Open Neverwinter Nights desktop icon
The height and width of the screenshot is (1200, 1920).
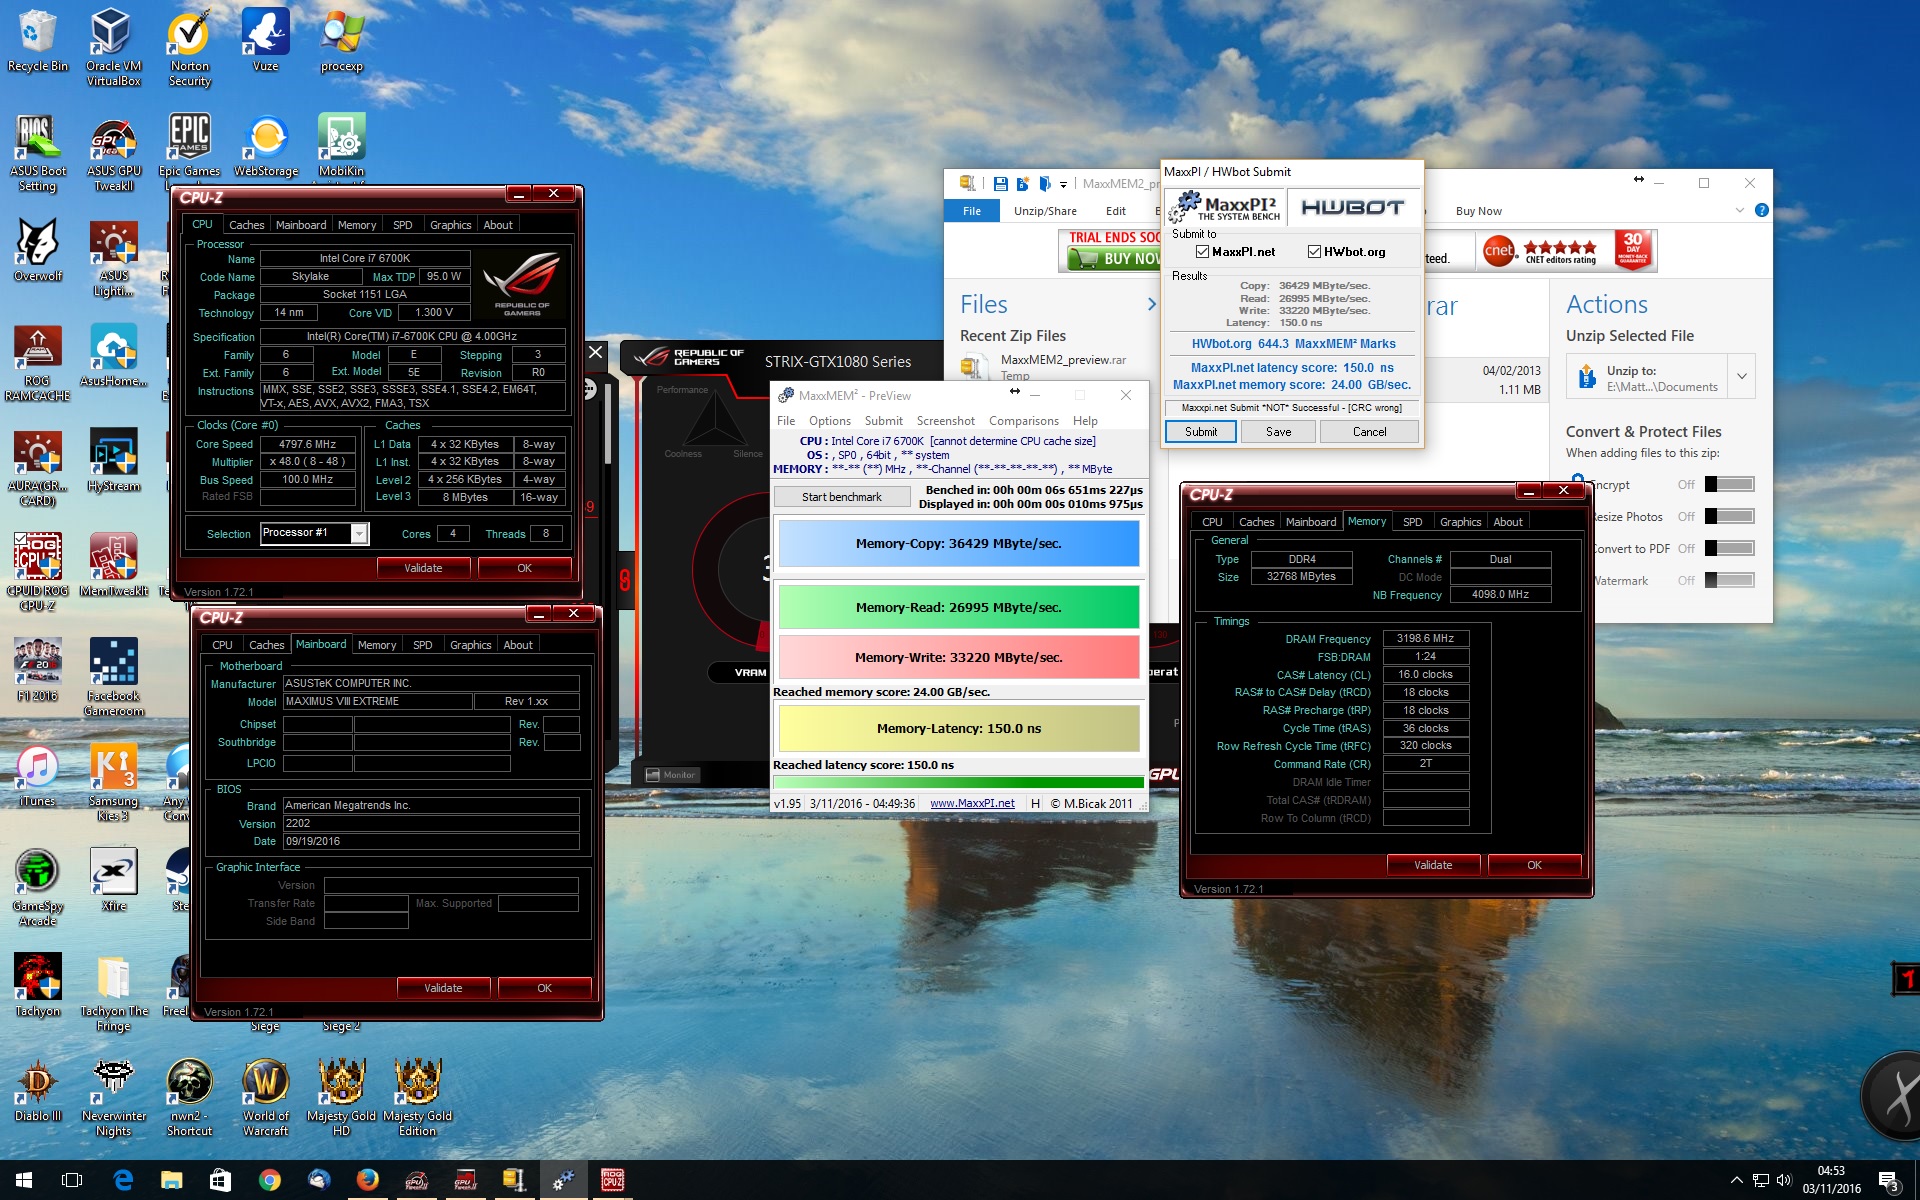pos(113,1098)
